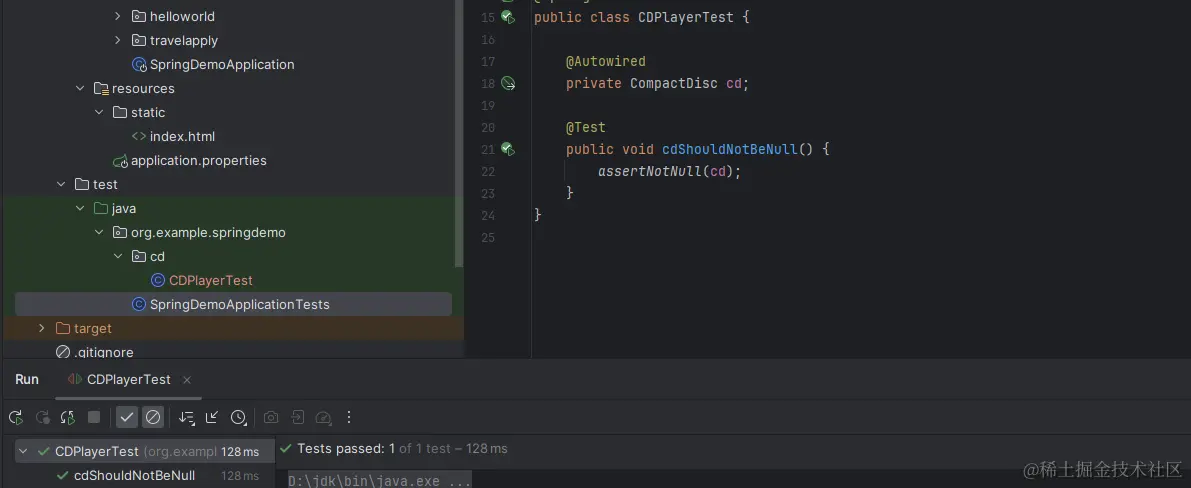
Task: Select SpringDemoApplicationTests file
Action: pos(233,304)
